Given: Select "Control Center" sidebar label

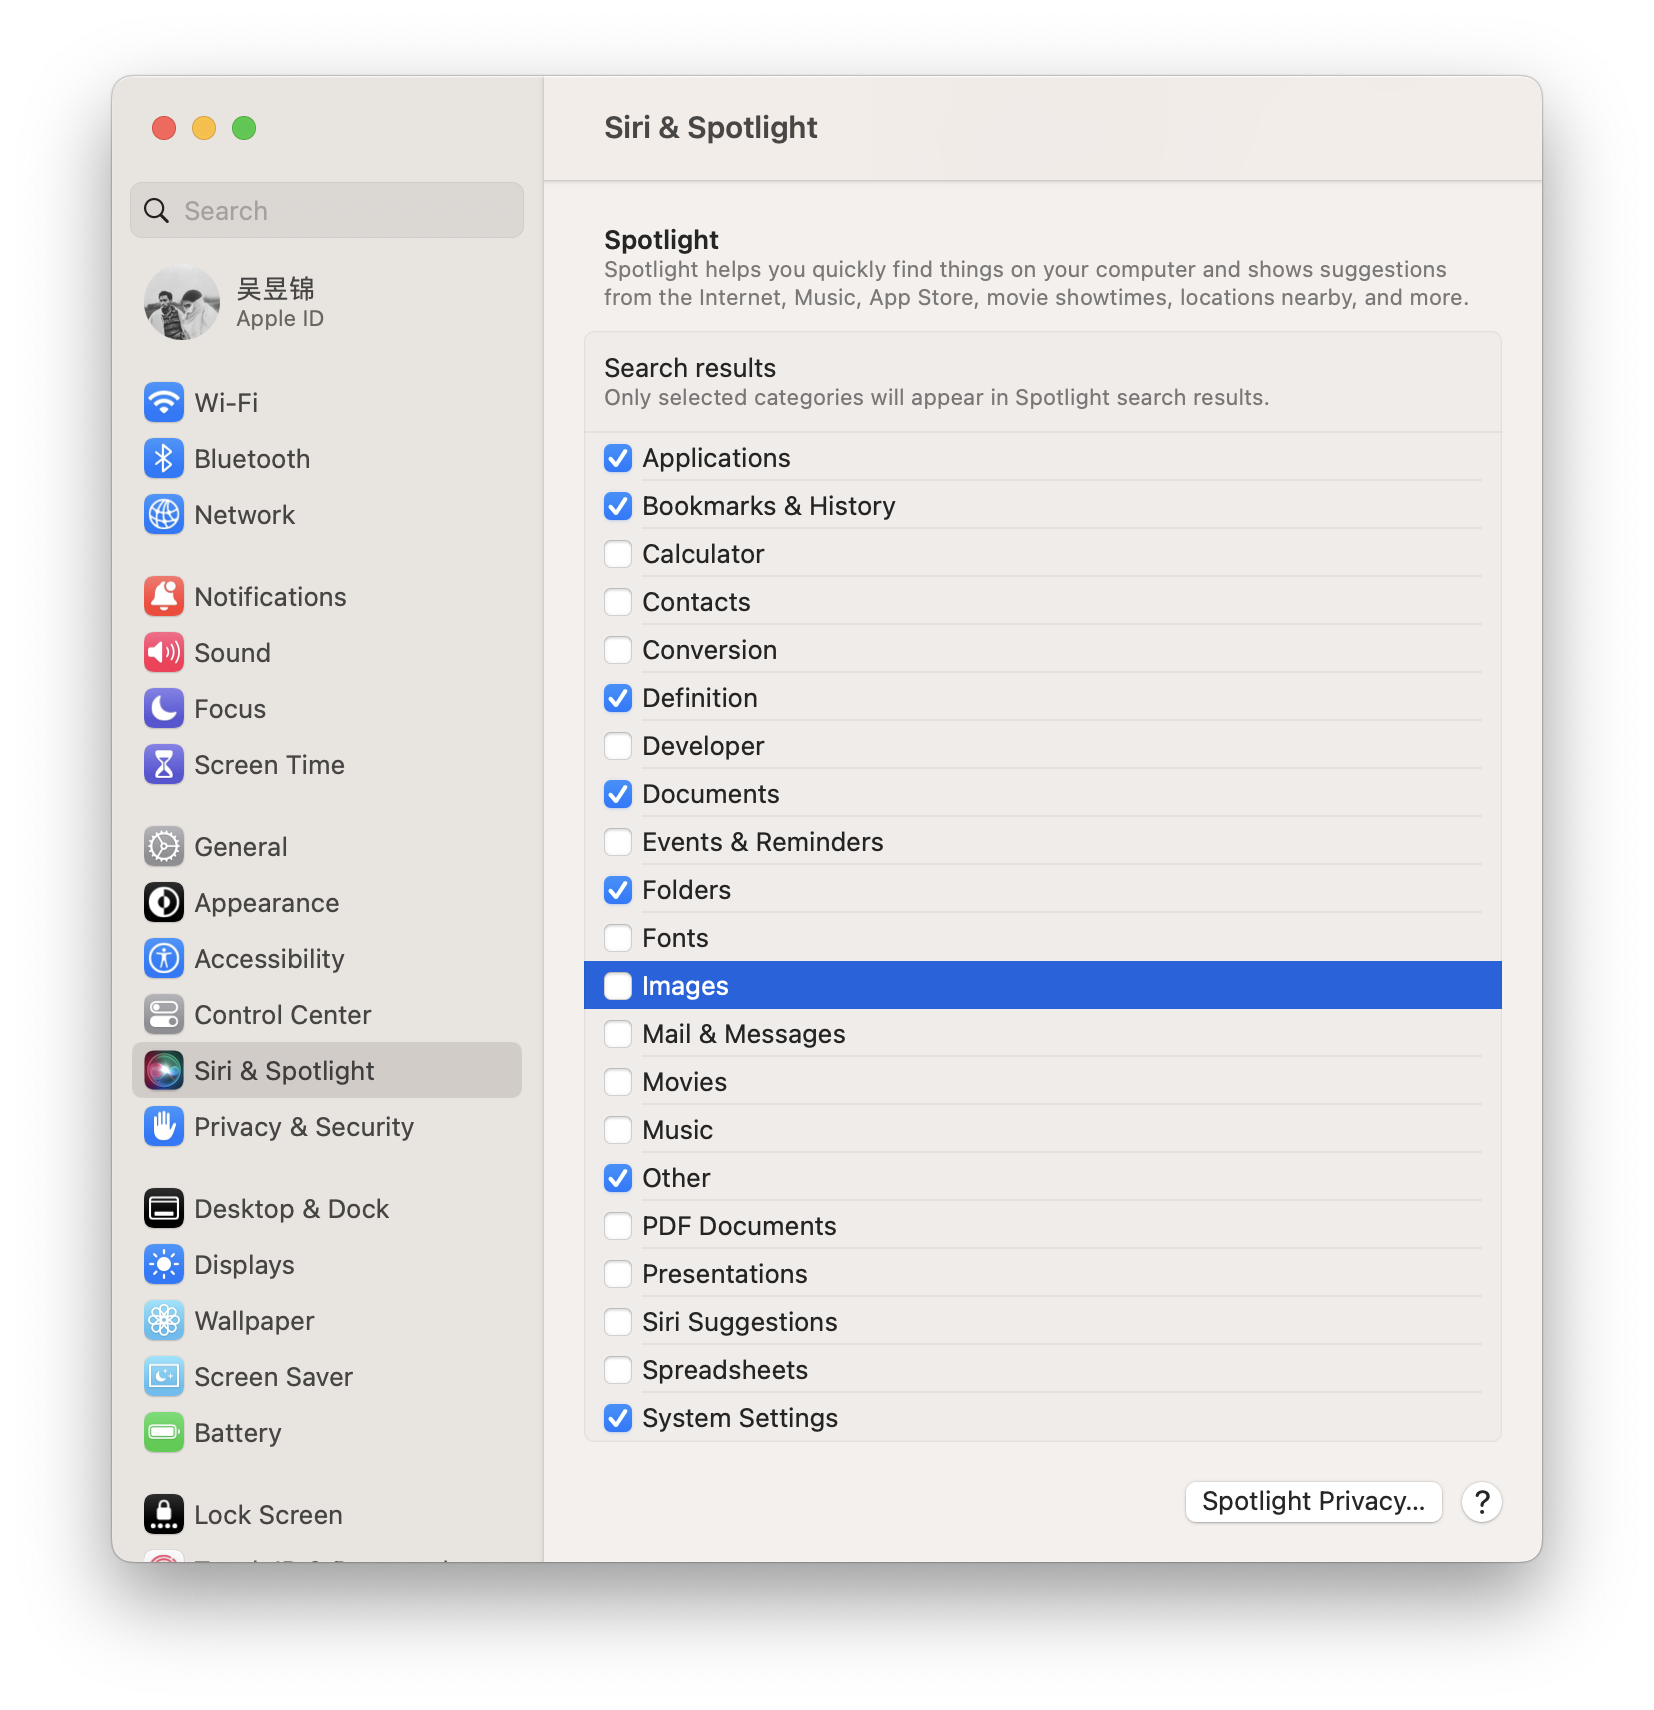Looking at the screenshot, I should pyautogui.click(x=283, y=1015).
